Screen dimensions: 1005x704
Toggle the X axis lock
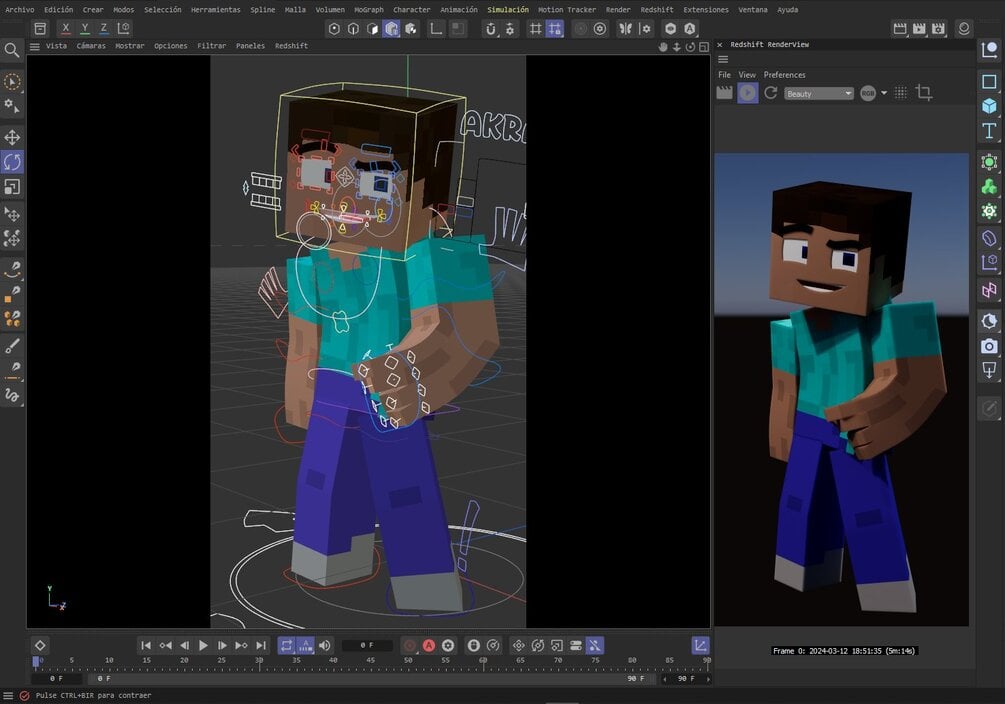point(65,28)
